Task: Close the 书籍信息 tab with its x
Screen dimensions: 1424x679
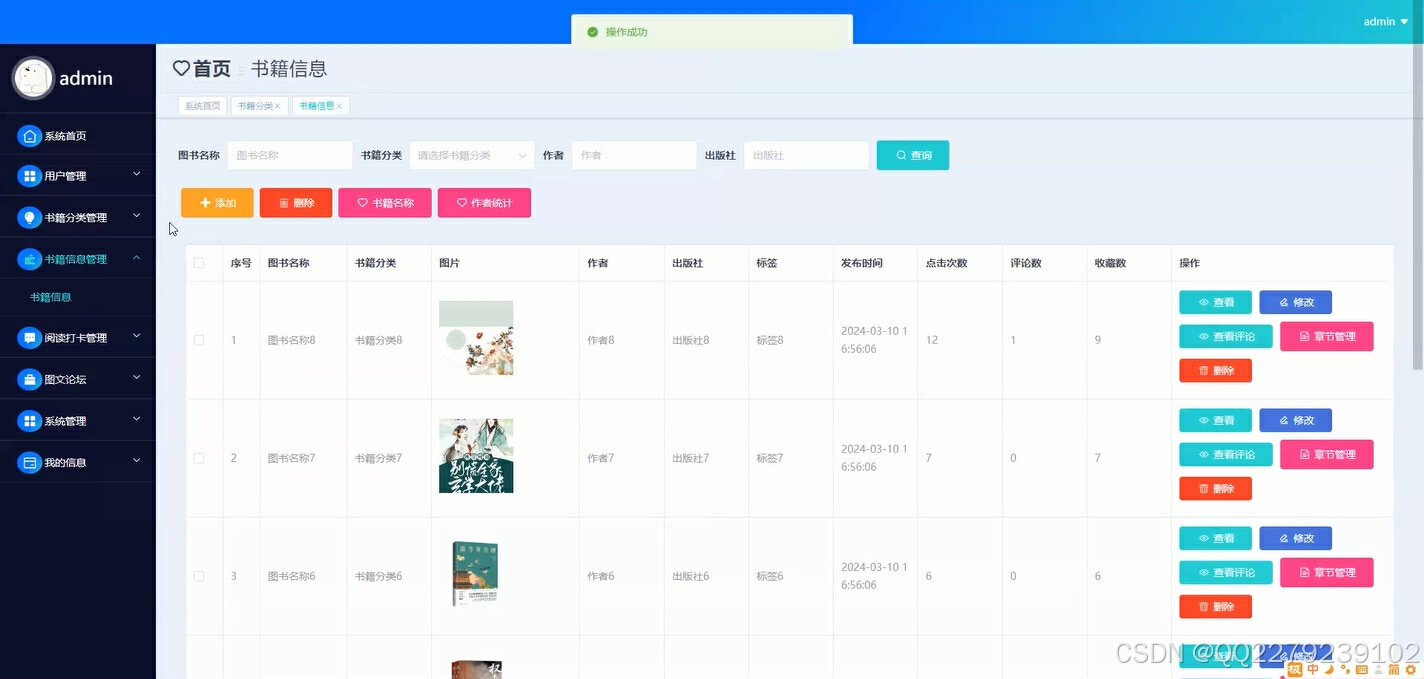Action: pyautogui.click(x=338, y=105)
